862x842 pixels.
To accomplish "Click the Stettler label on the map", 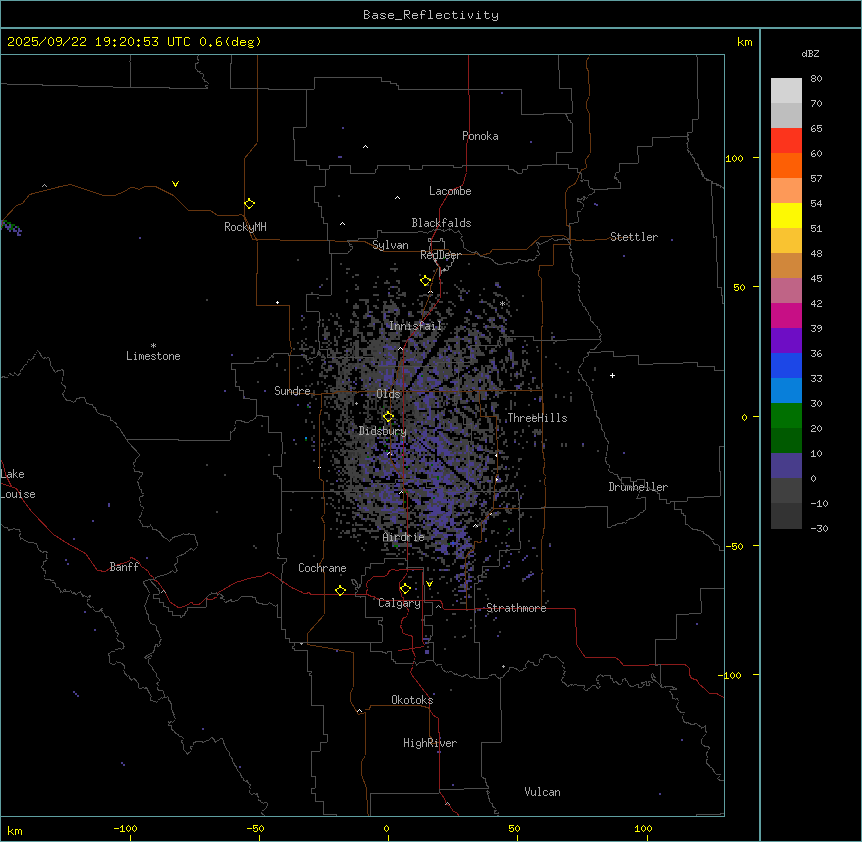I will click(634, 237).
